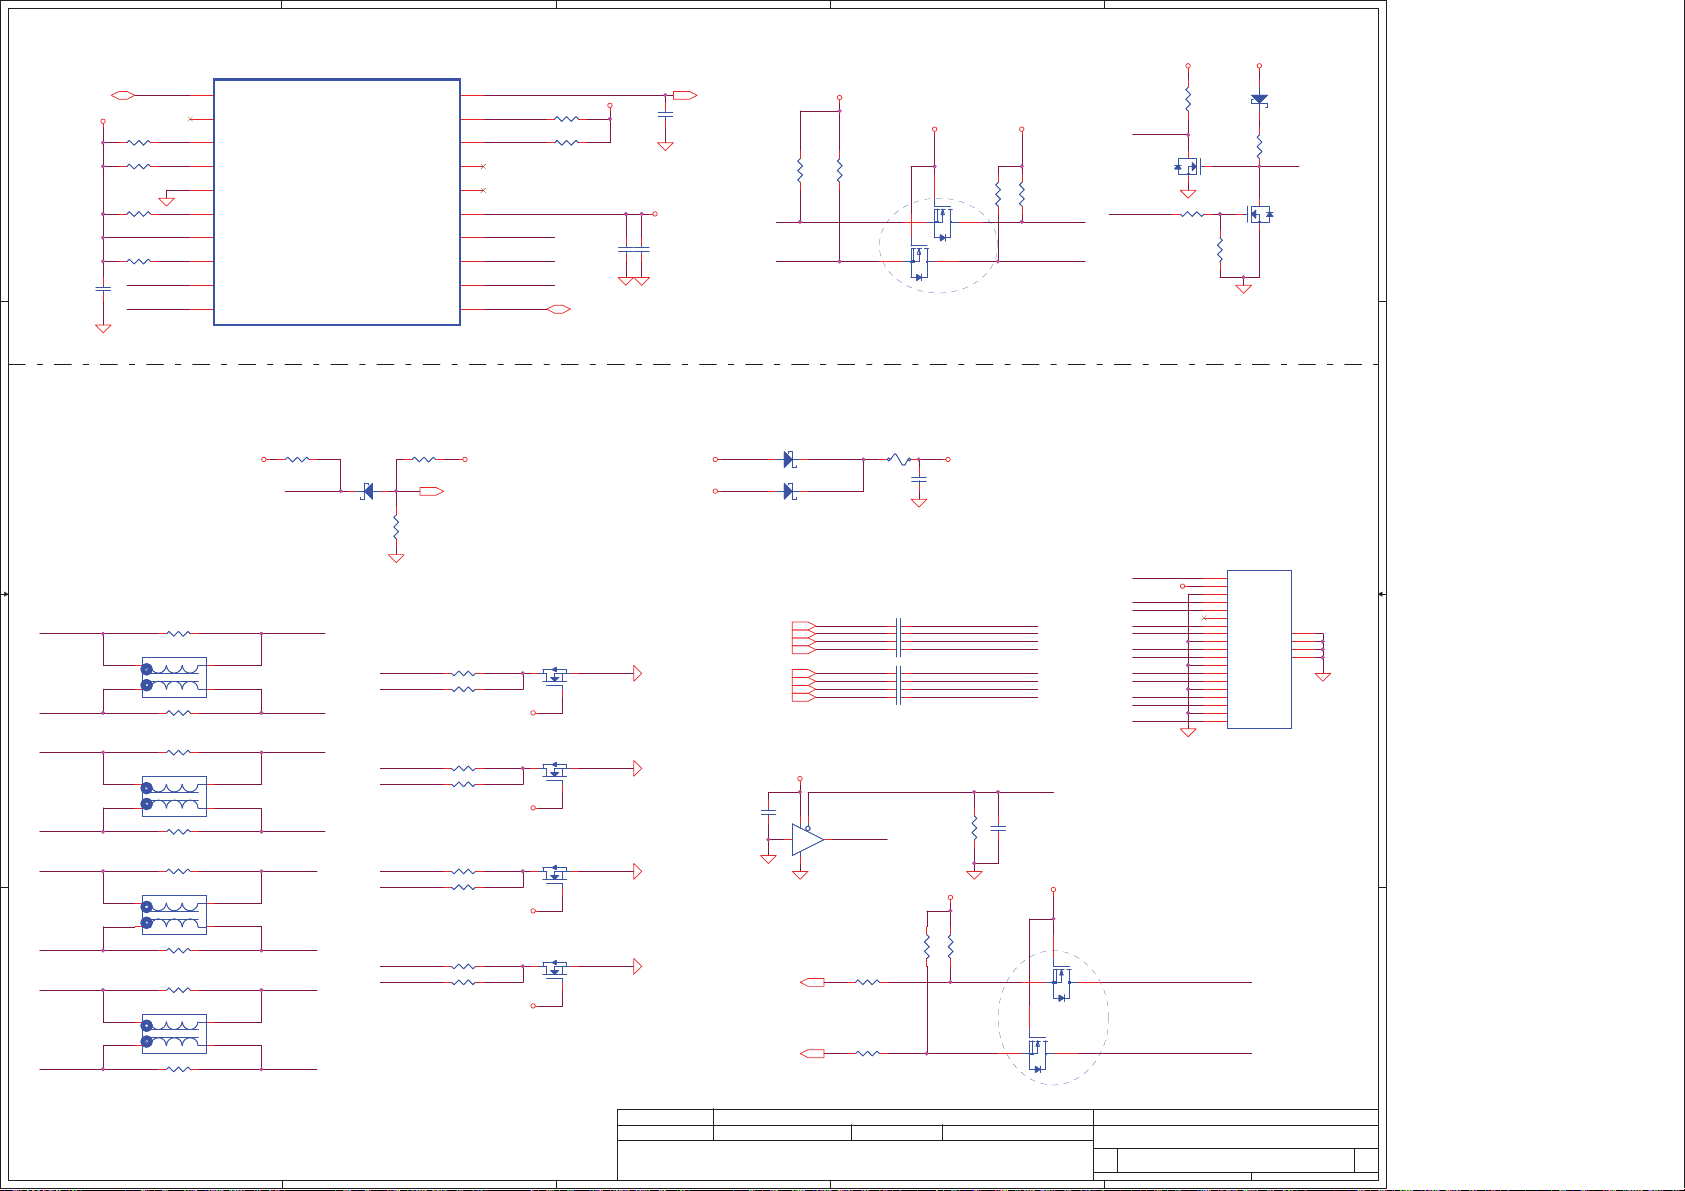Click the lower of the two parallel Schottky diodes
The width and height of the screenshot is (1685, 1191).
(789, 491)
